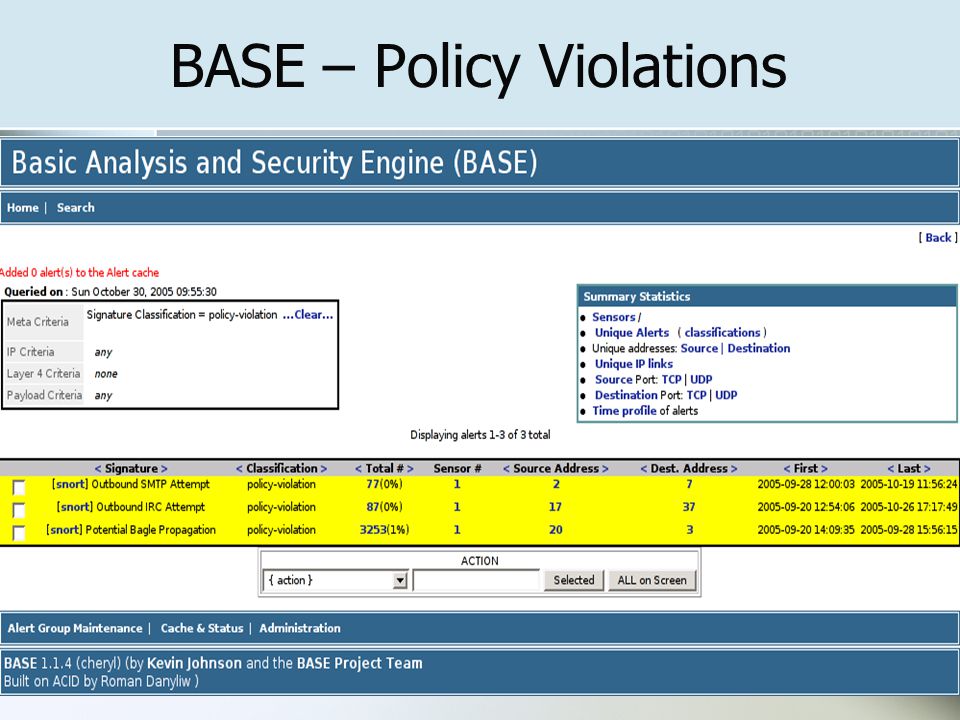Click the empty action text field
The image size is (960, 720).
click(x=476, y=580)
